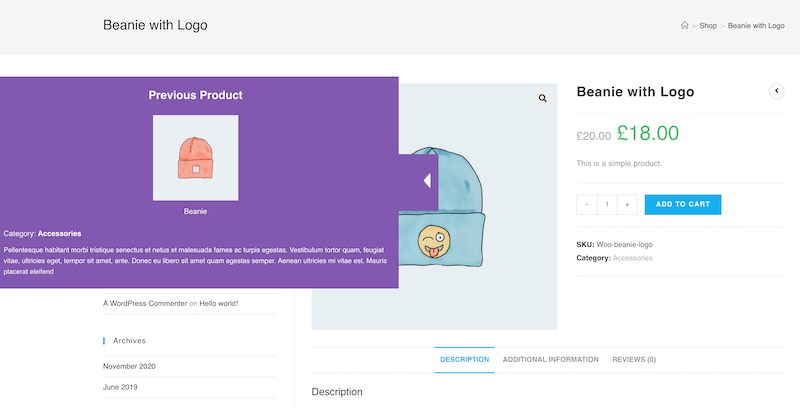Image resolution: width=800 pixels, height=408 pixels.
Task: Open November 2020 archive
Action: point(129,366)
